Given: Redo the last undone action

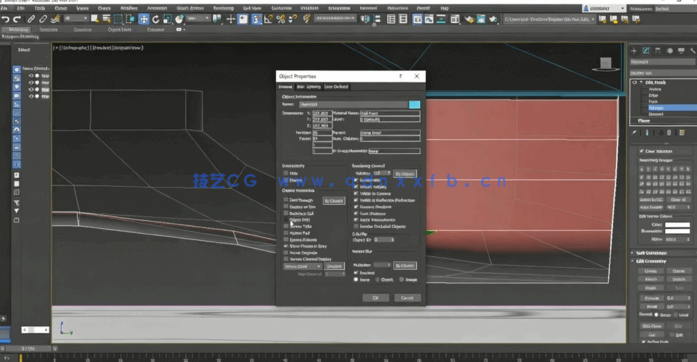Looking at the screenshot, I should (17, 19).
